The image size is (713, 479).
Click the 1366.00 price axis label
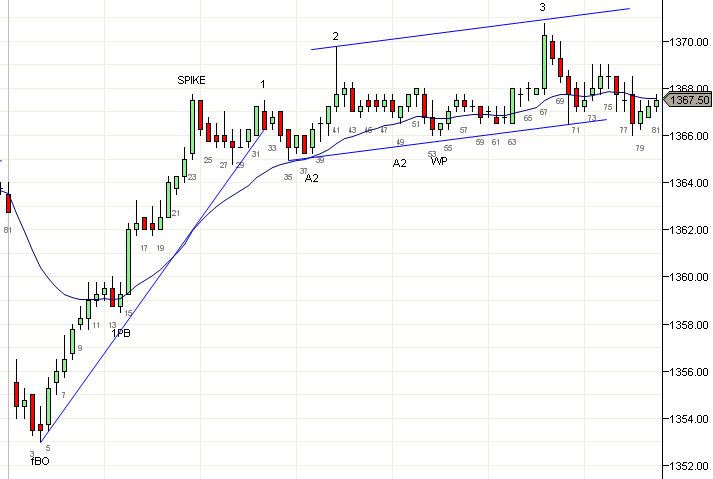pyautogui.click(x=688, y=136)
